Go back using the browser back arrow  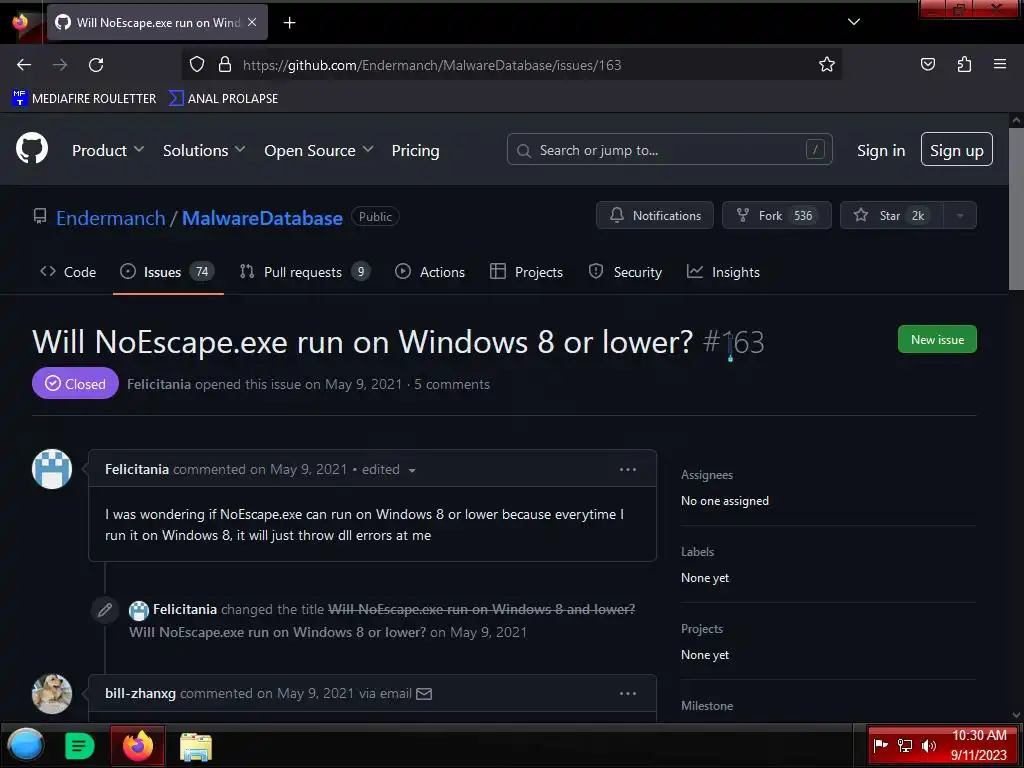tap(24, 65)
